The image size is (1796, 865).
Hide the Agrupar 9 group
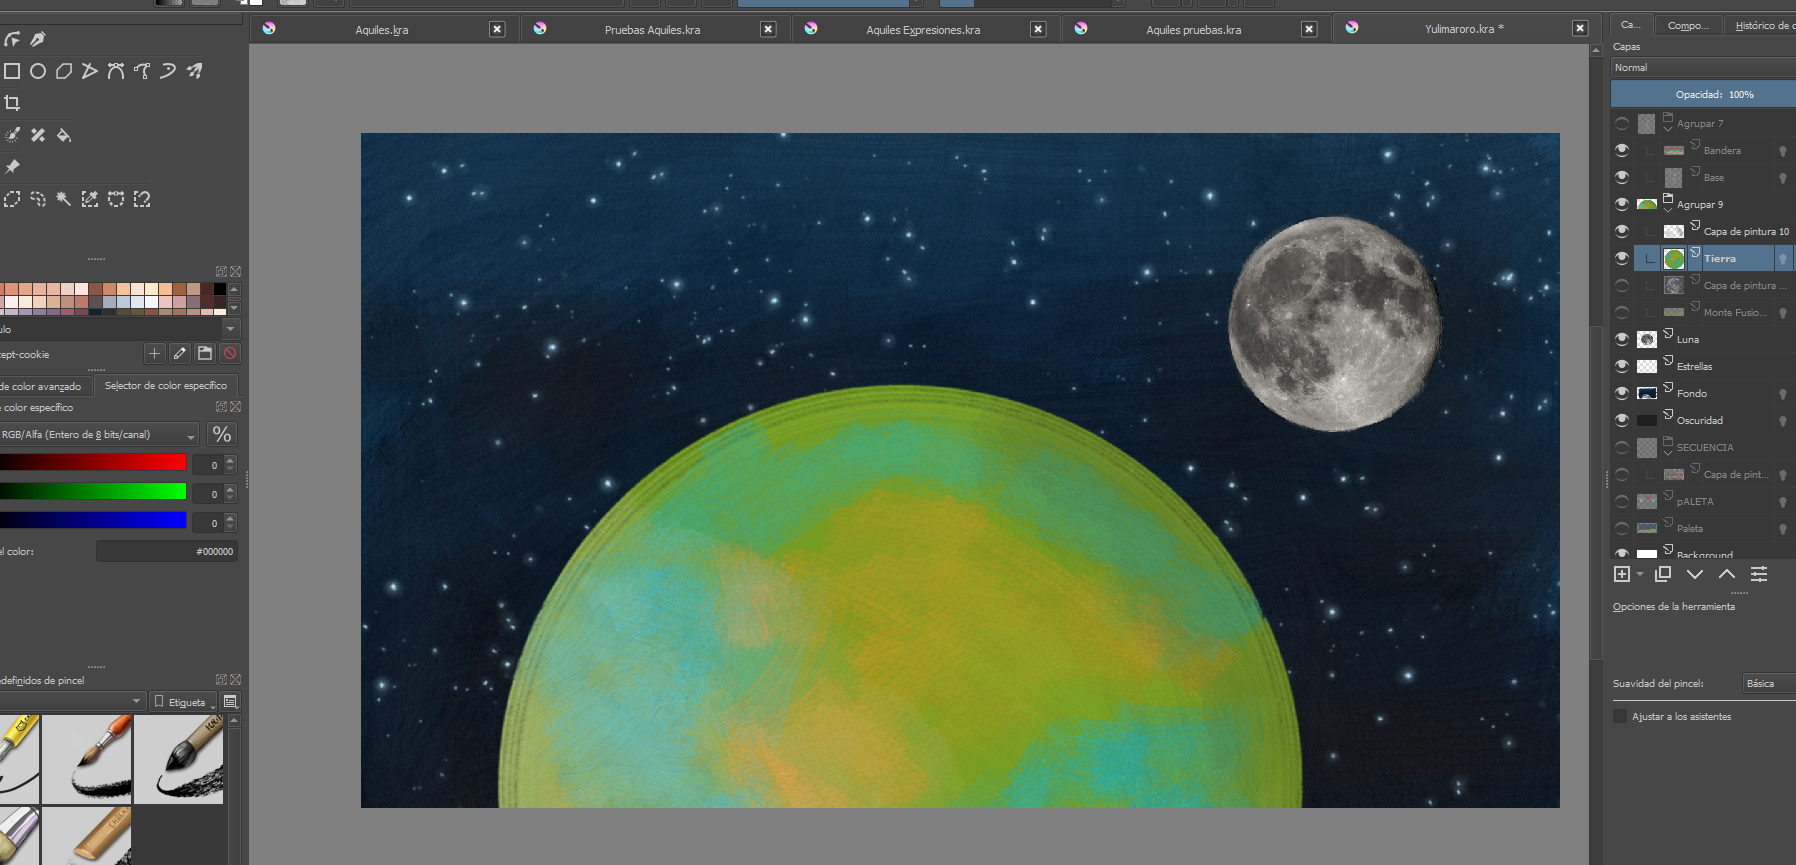click(1622, 204)
